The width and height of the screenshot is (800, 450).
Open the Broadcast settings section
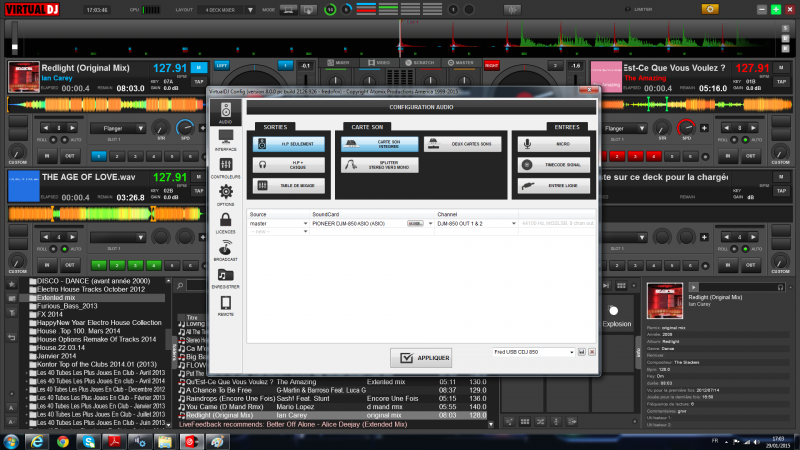coord(225,250)
